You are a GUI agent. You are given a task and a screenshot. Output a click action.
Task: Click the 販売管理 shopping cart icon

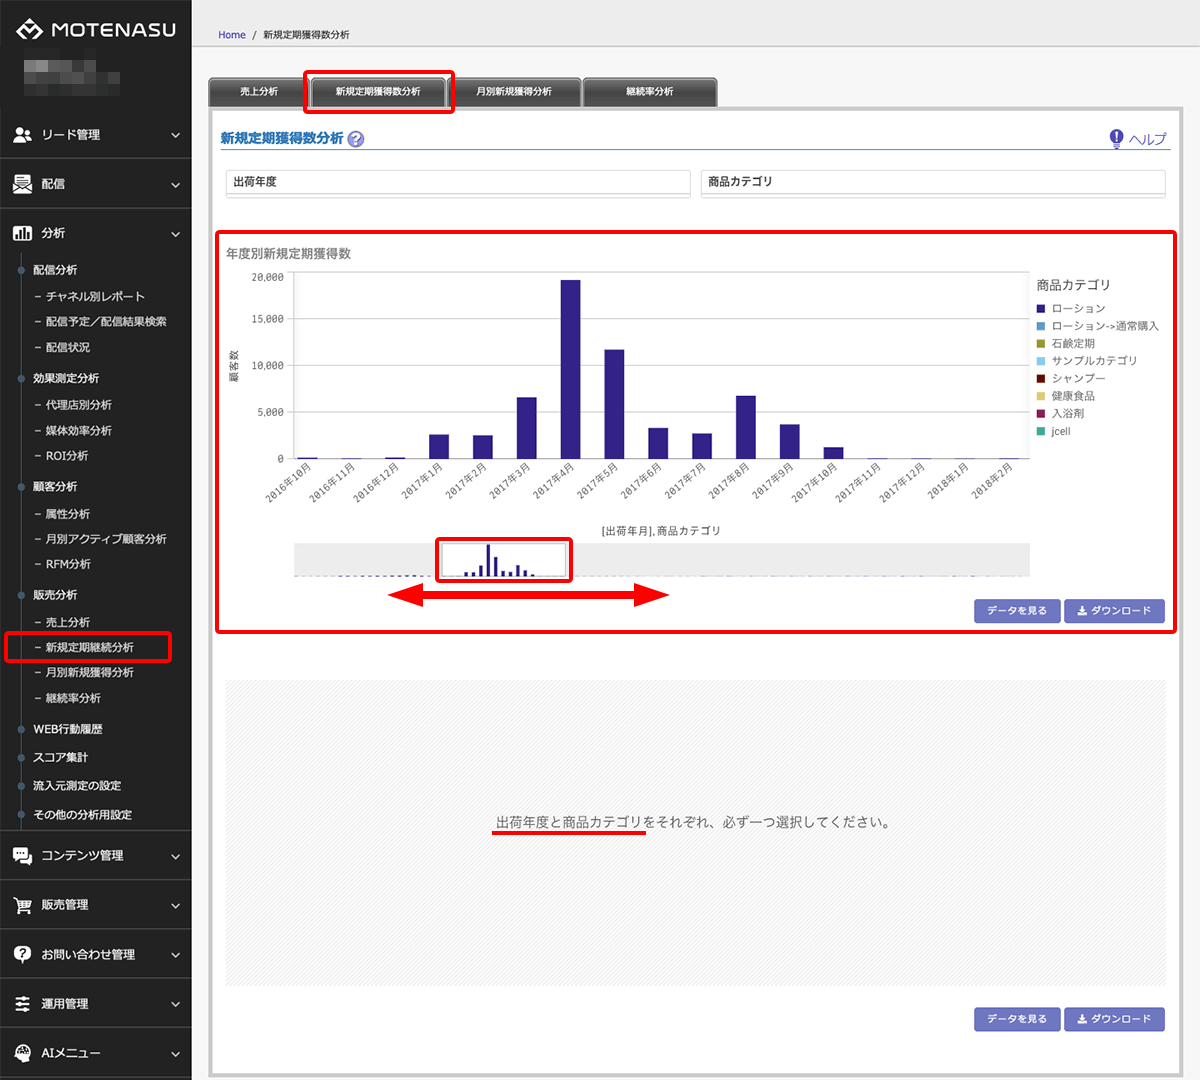point(22,905)
